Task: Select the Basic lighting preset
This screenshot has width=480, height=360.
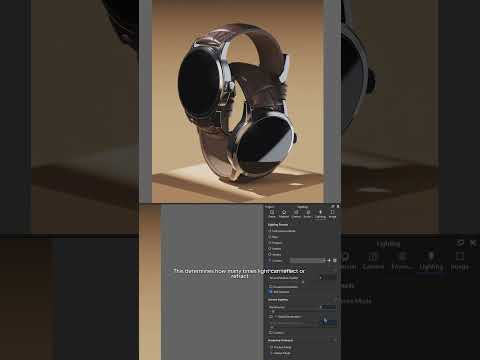Action: coord(270,237)
